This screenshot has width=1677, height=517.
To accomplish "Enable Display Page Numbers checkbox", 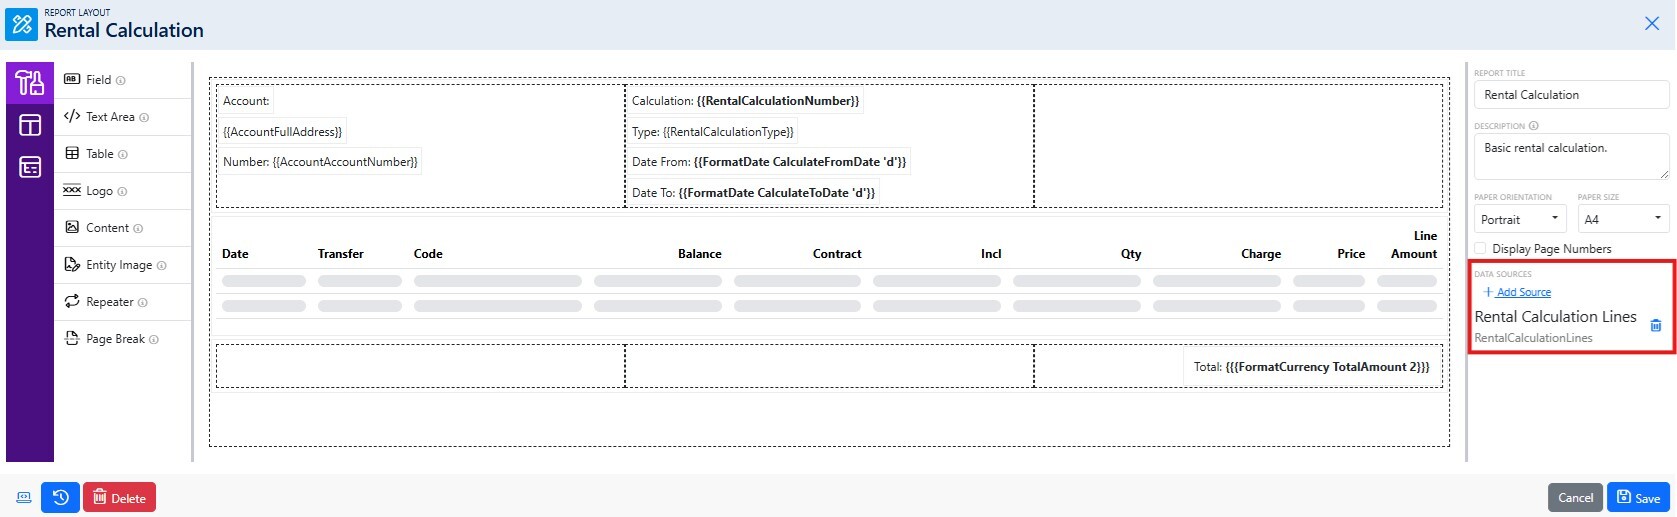I will click(x=1481, y=249).
